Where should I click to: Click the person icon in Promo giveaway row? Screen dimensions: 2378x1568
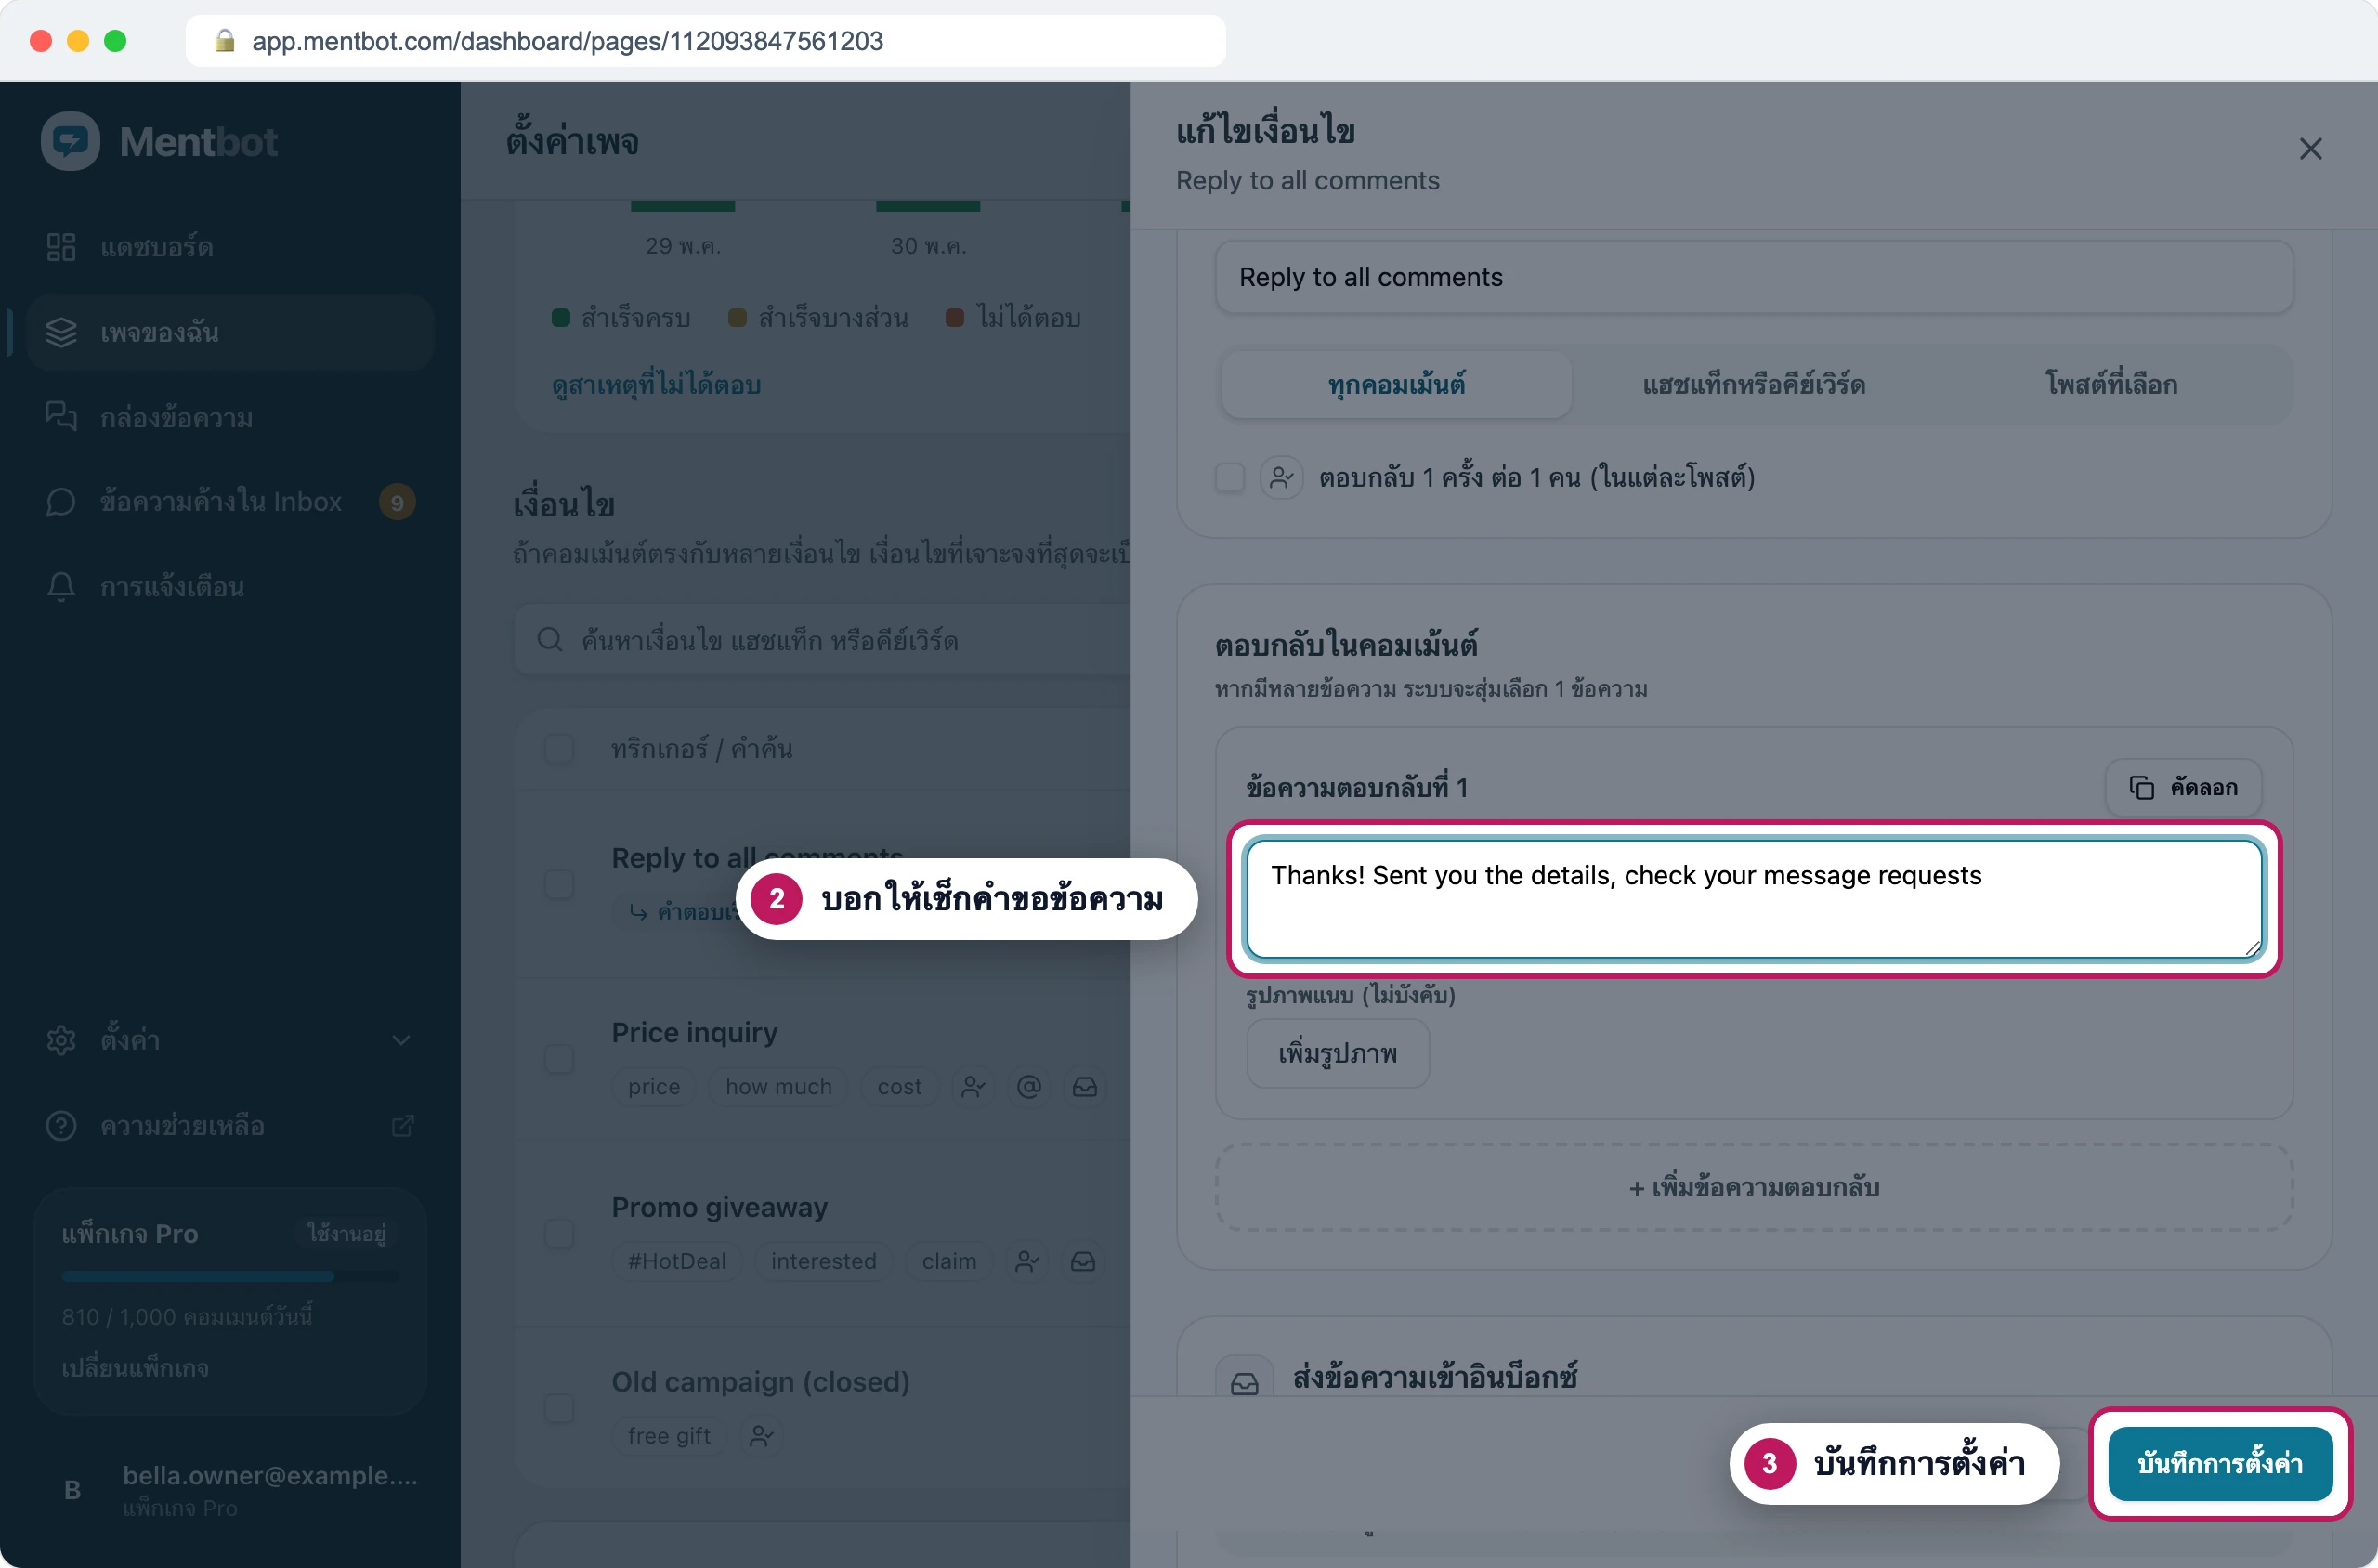click(1027, 1262)
